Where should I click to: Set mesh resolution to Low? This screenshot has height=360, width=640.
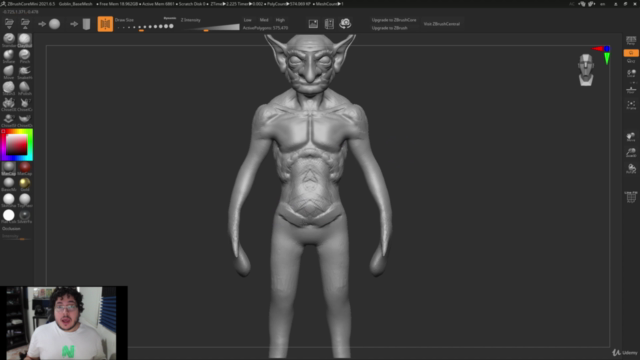coord(247,20)
